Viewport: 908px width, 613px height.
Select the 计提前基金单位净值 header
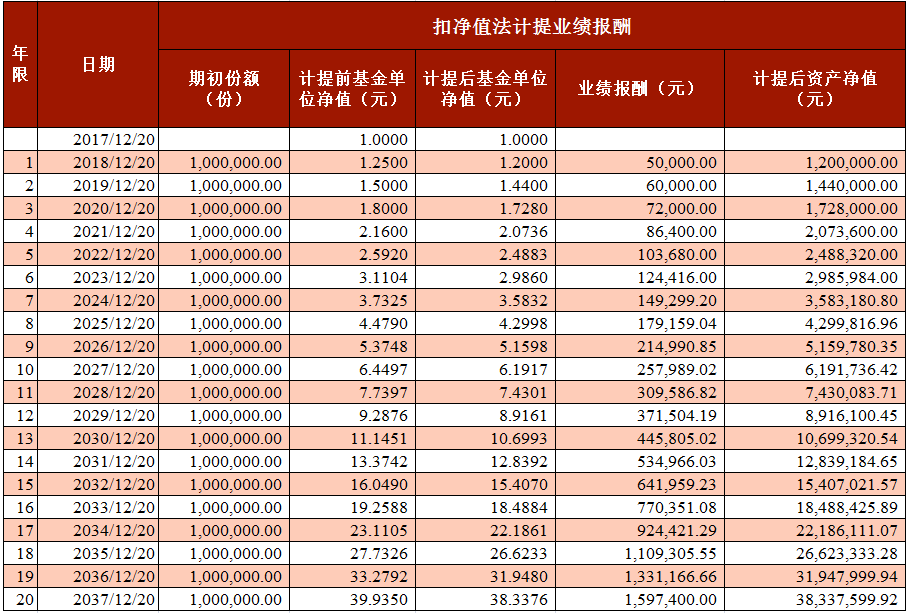point(352,89)
